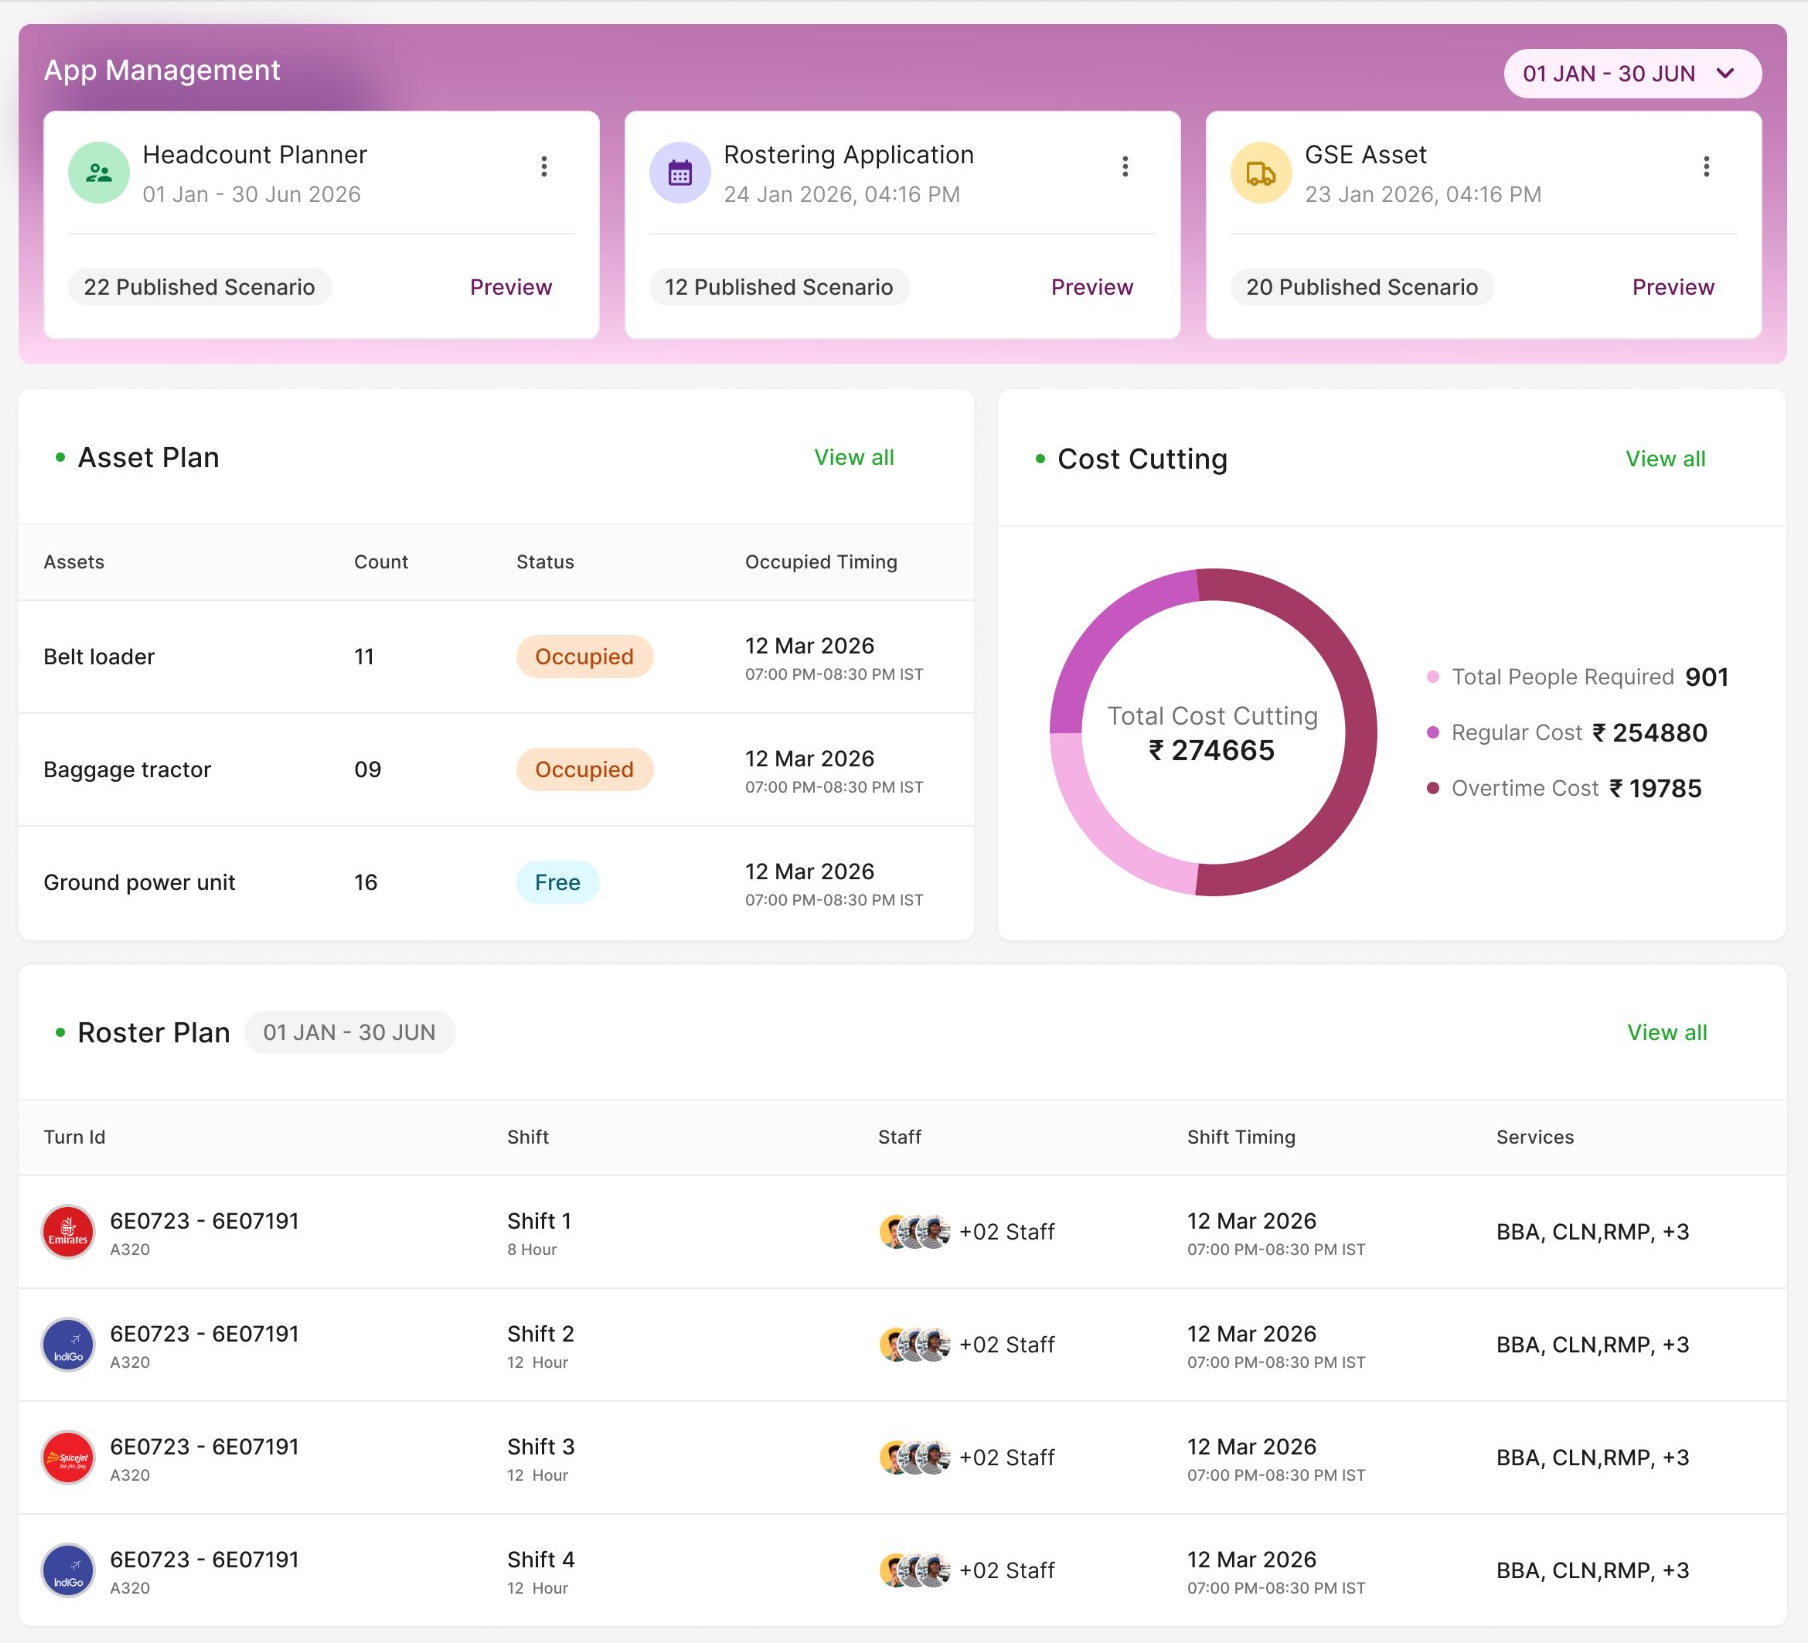This screenshot has height=1643, width=1808.
Task: Click the Staff column header
Action: [x=900, y=1137]
